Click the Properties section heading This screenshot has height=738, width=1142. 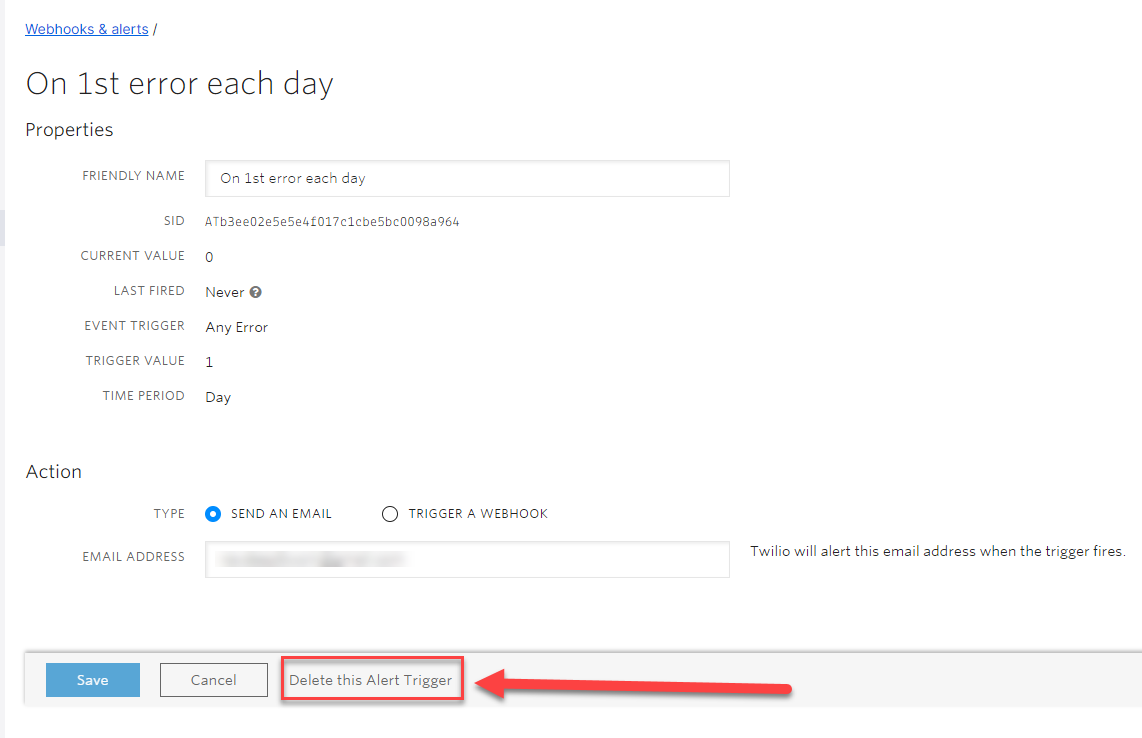point(69,130)
